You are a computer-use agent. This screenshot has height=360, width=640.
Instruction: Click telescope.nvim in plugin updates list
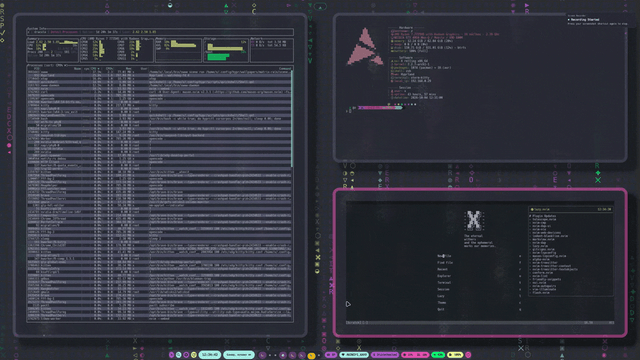coord(544,219)
